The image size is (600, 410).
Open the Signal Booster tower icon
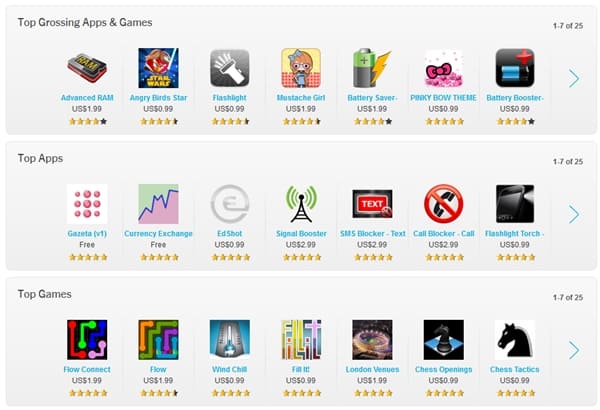tap(301, 204)
